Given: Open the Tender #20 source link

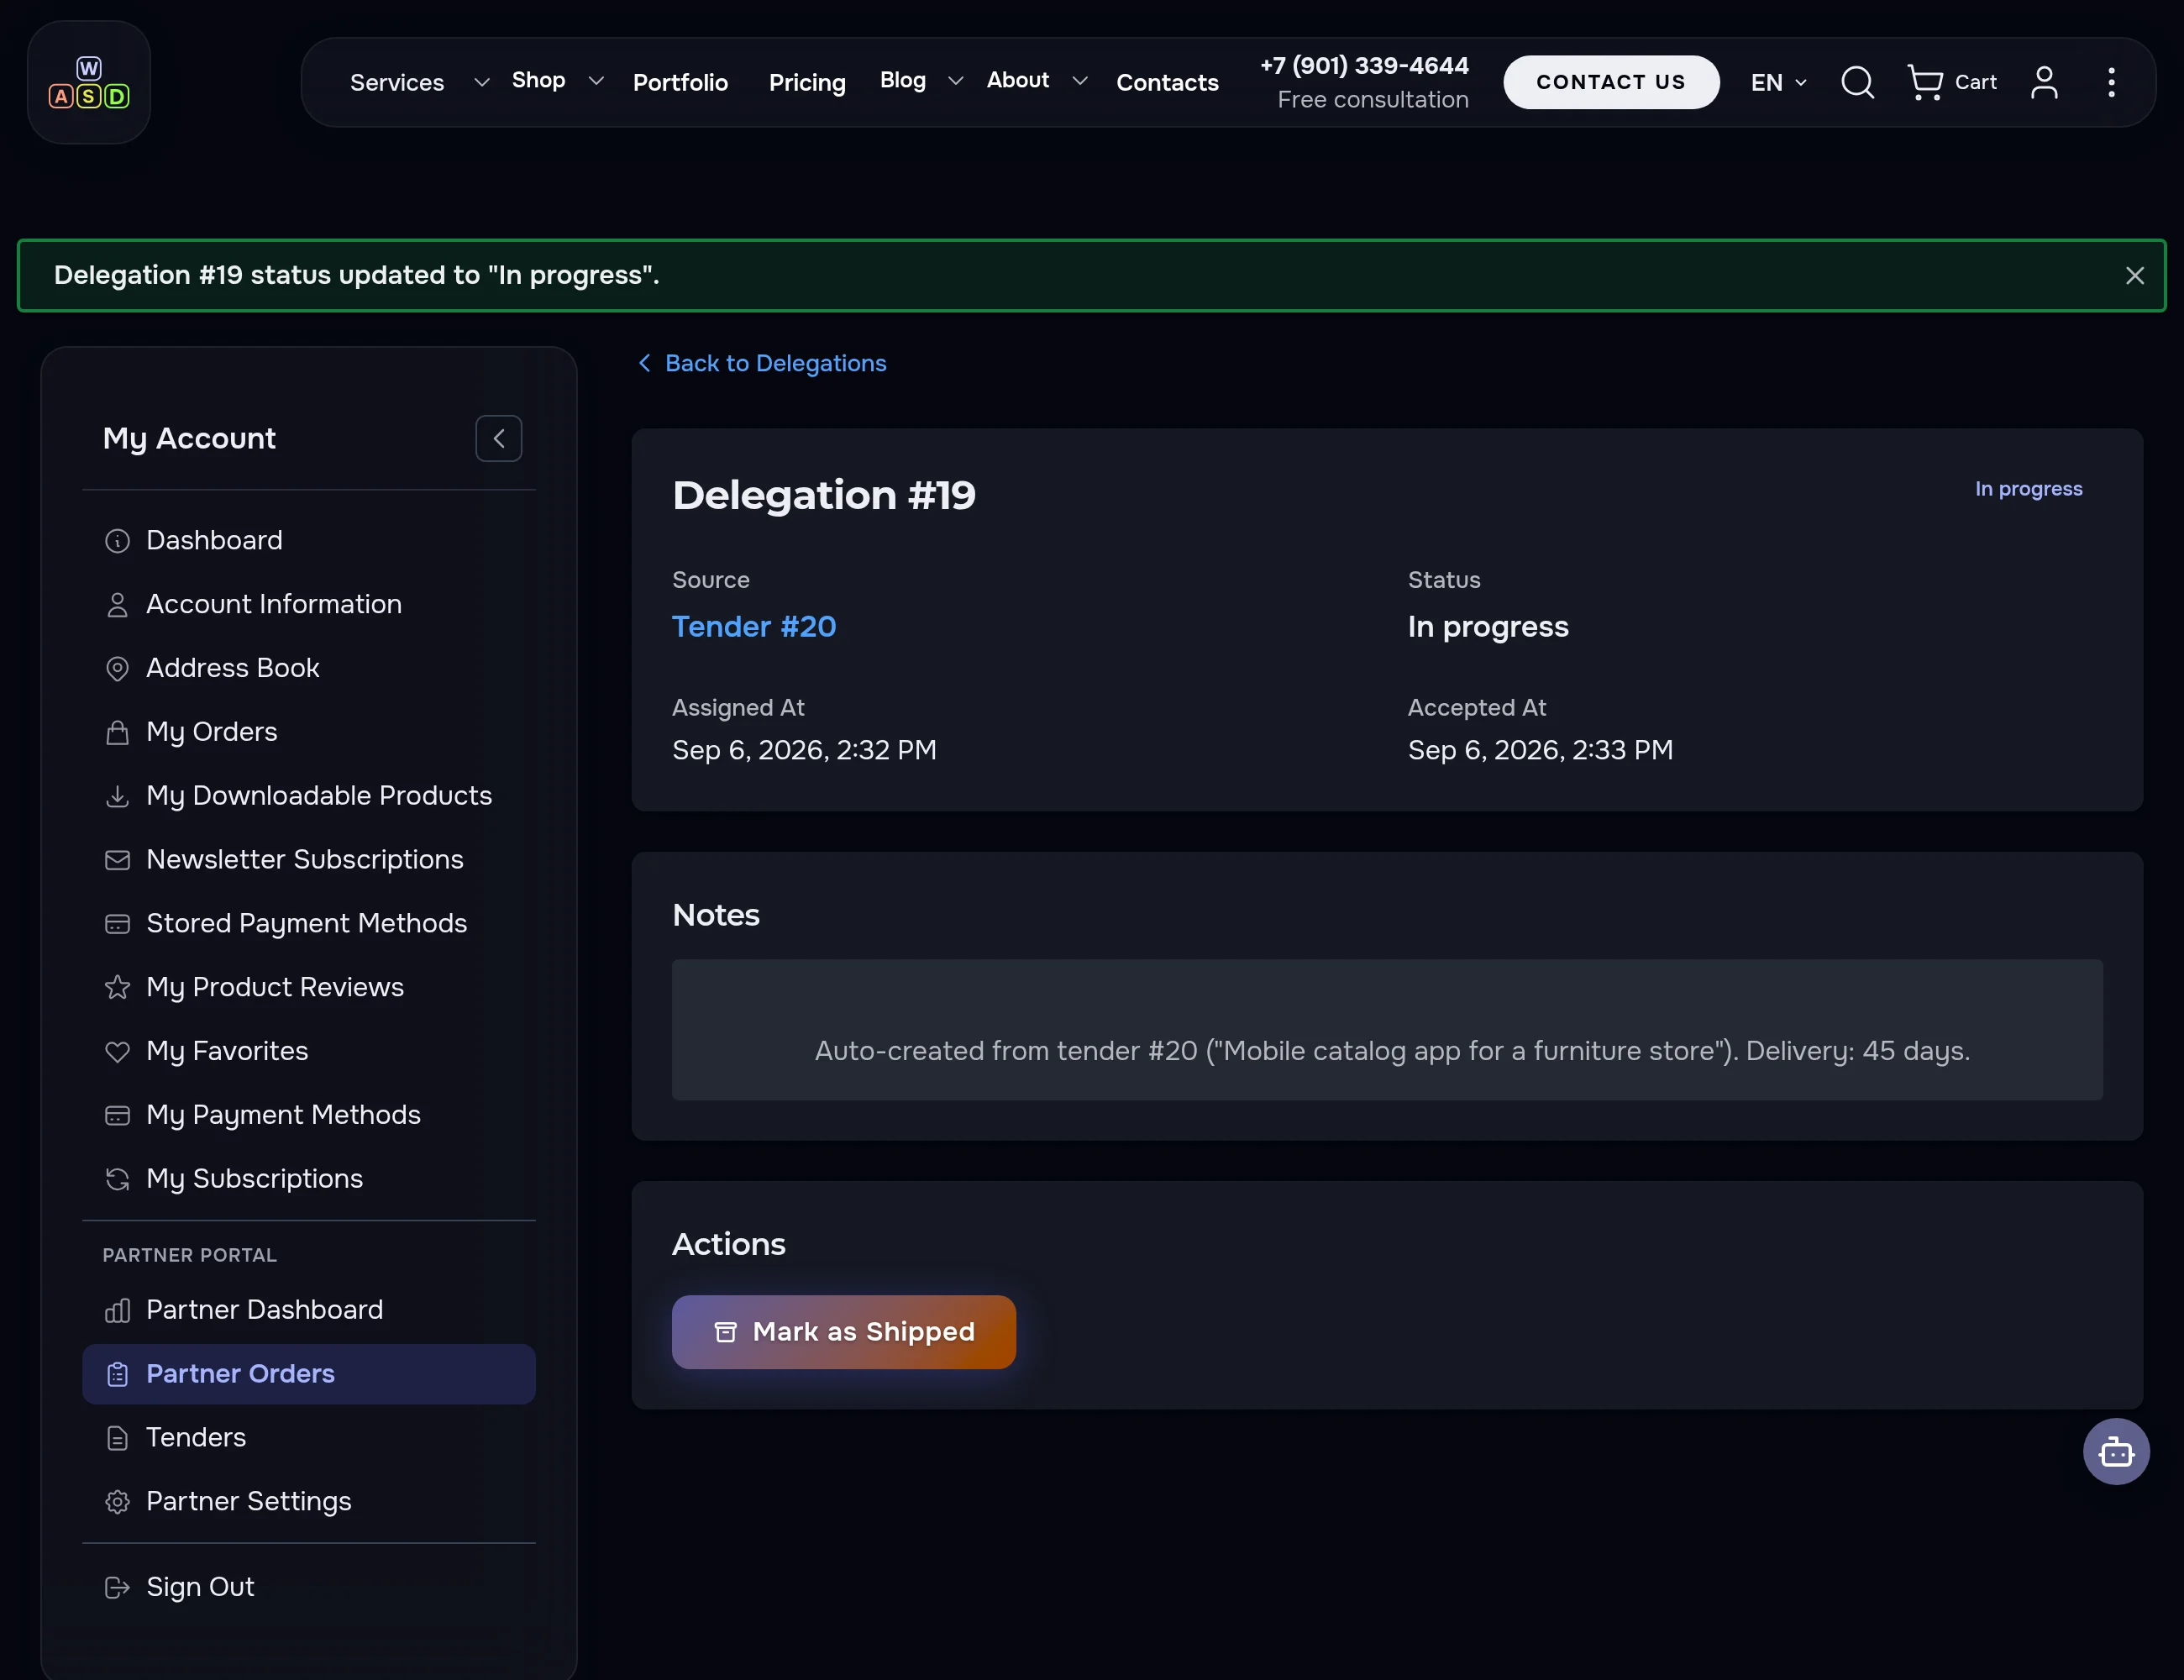Looking at the screenshot, I should (754, 627).
